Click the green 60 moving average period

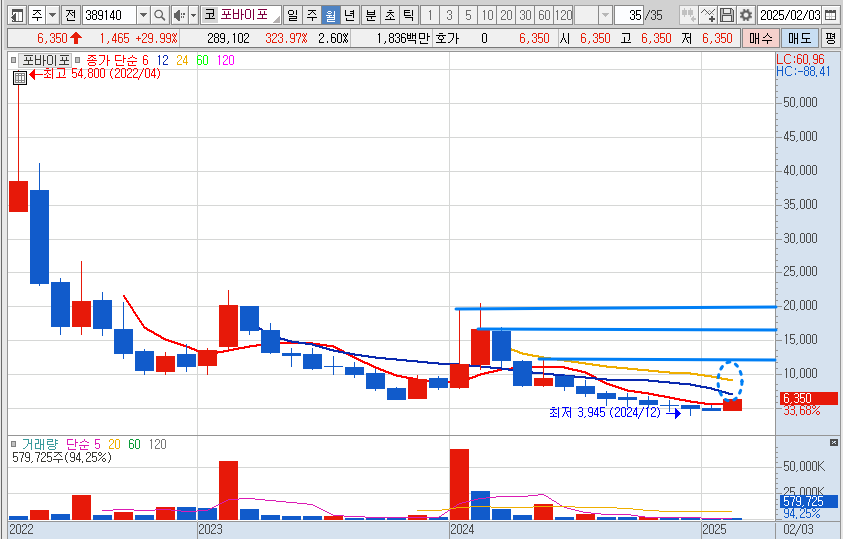coord(202,60)
